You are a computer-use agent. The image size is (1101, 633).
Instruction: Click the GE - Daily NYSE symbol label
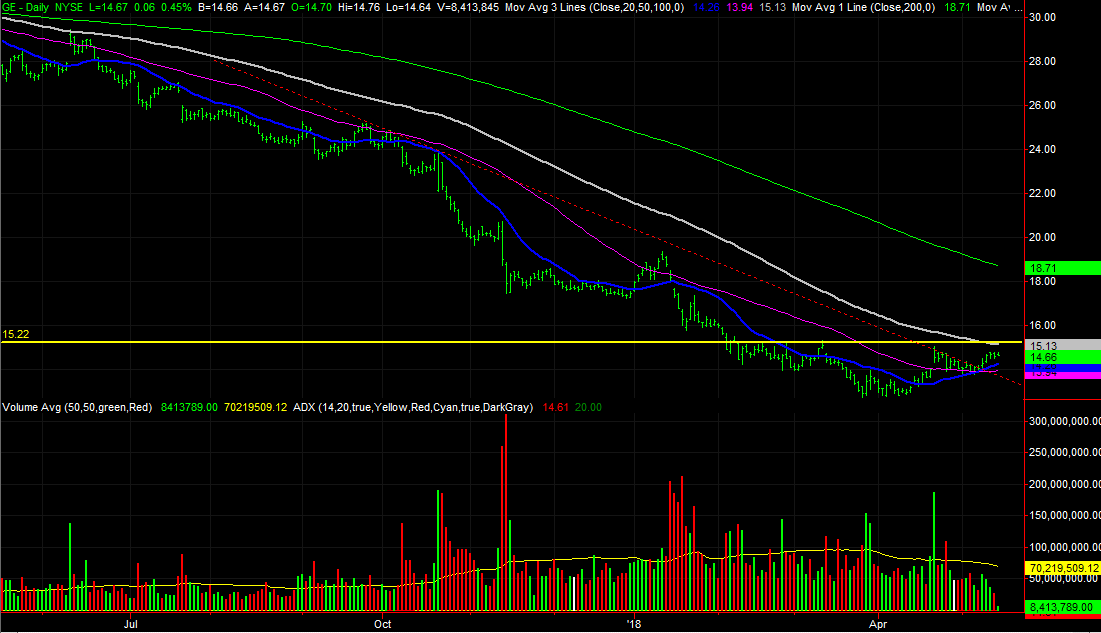(x=42, y=7)
